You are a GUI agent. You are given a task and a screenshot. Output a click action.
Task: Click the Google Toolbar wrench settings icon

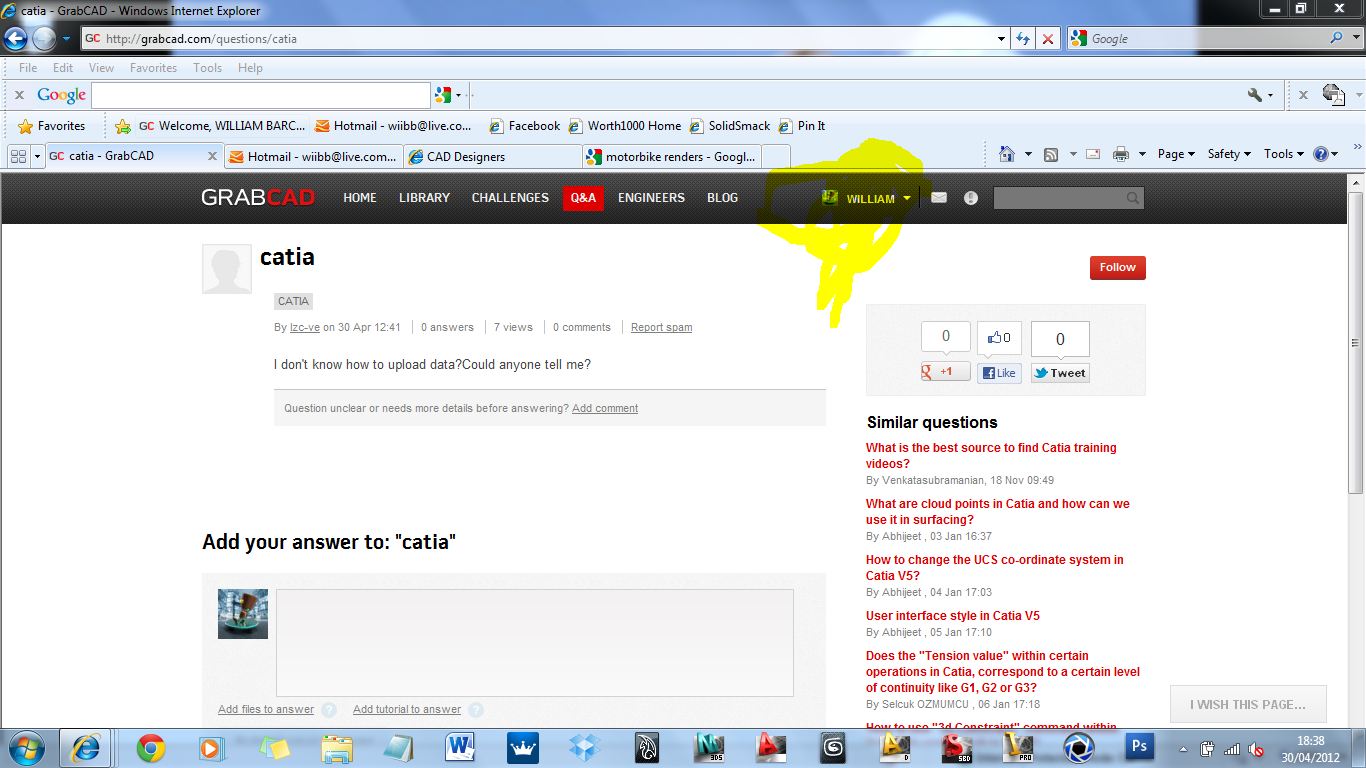coord(1255,95)
